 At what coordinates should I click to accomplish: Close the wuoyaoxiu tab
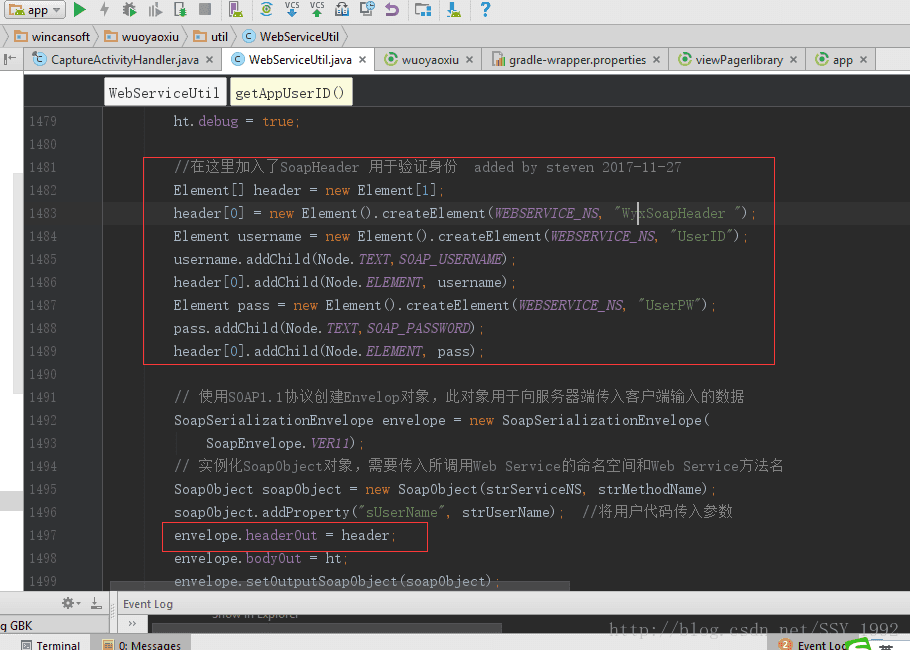click(x=470, y=60)
